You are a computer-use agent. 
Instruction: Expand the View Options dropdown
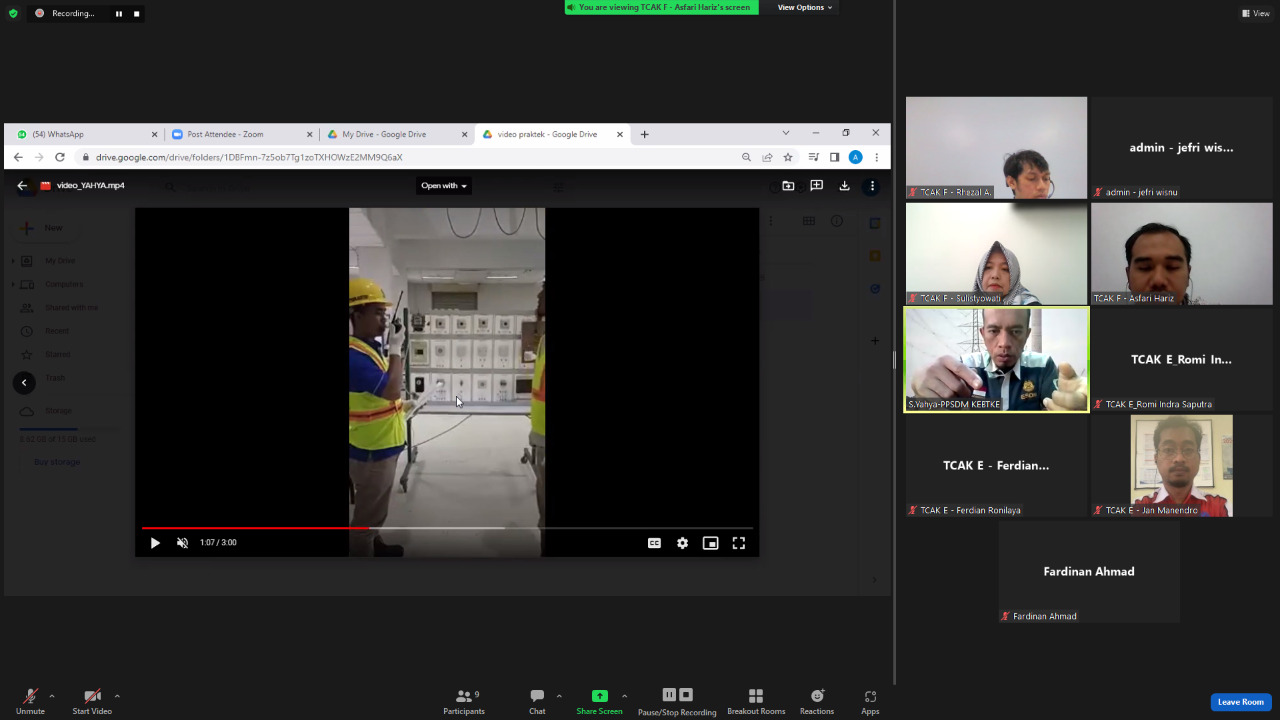coord(804,7)
